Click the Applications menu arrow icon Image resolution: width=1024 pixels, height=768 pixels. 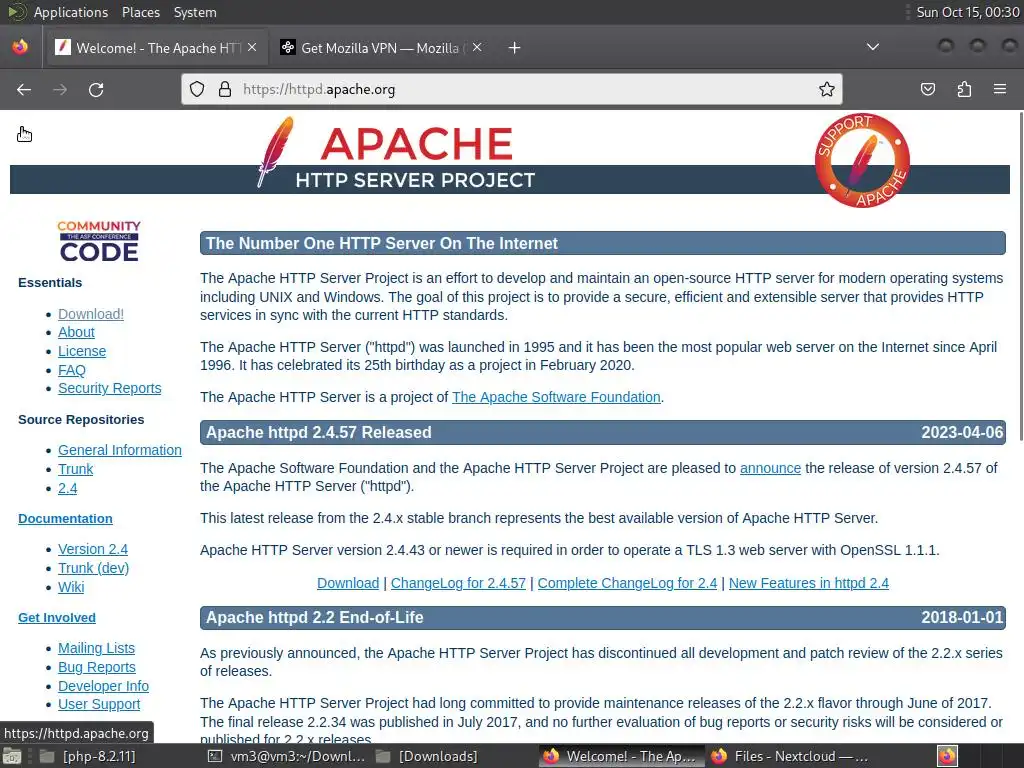tap(16, 12)
